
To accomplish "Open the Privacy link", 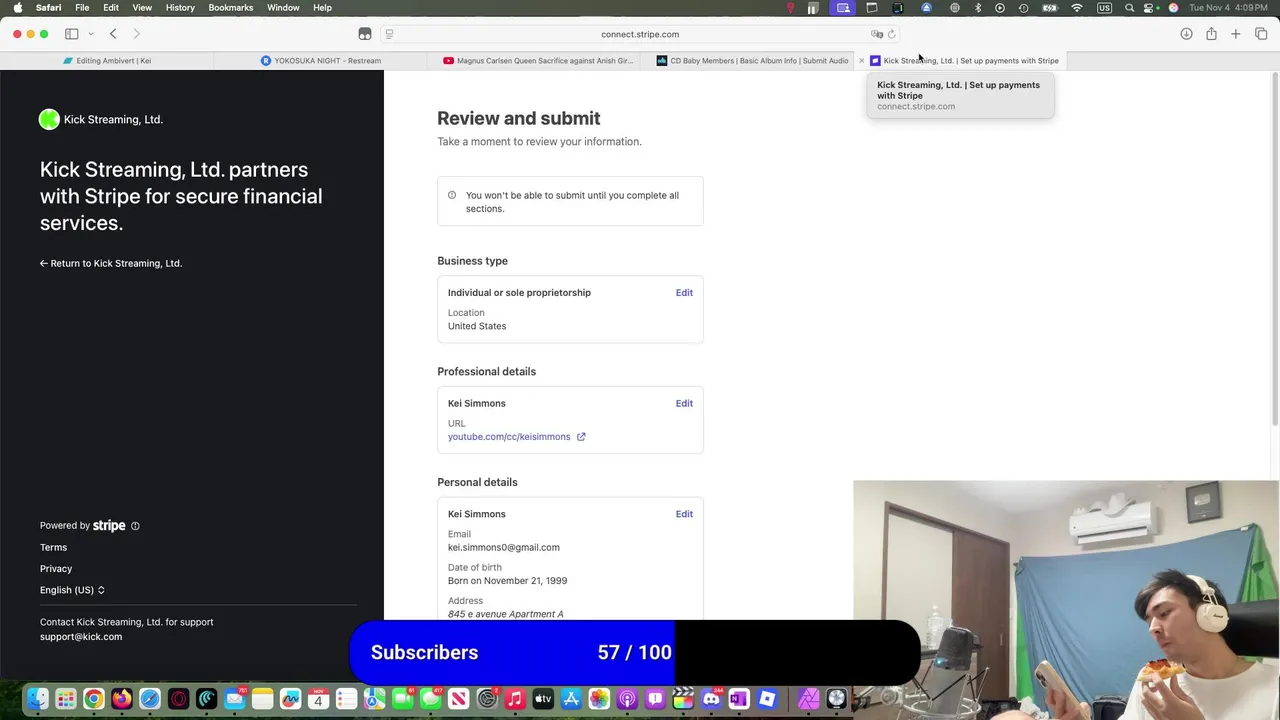I will point(56,569).
